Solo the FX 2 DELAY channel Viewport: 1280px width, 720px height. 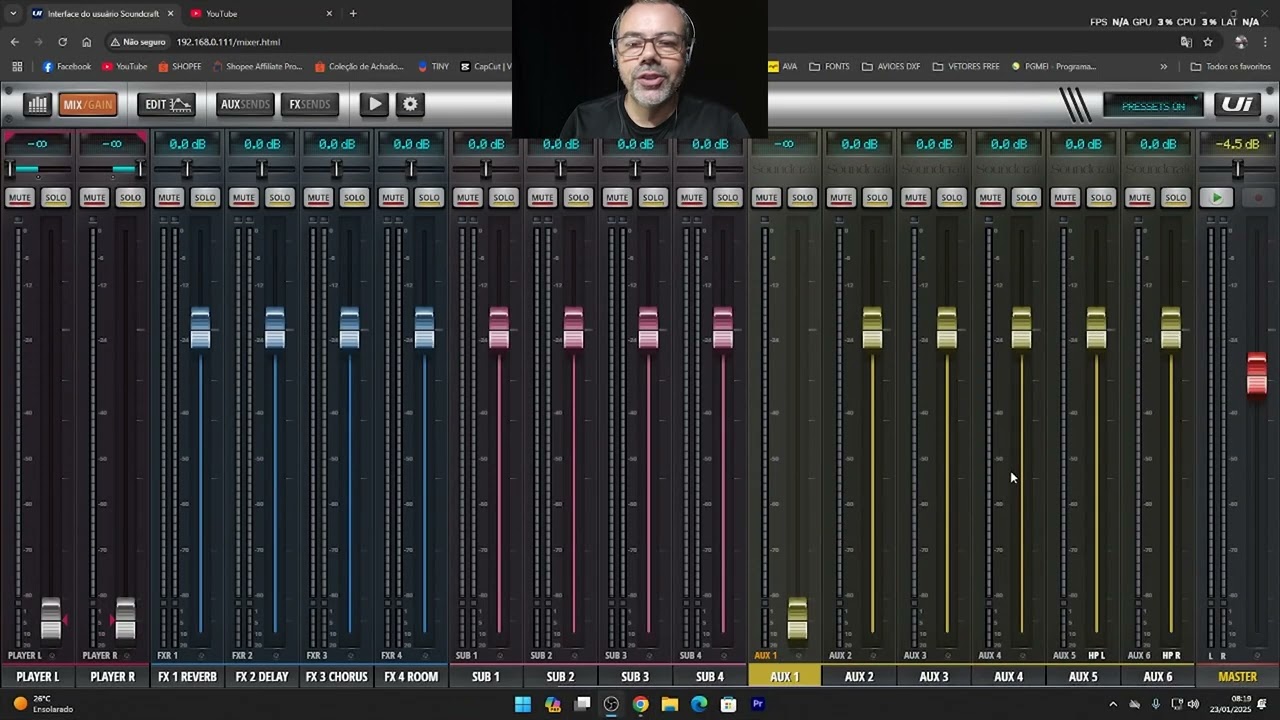(279, 198)
